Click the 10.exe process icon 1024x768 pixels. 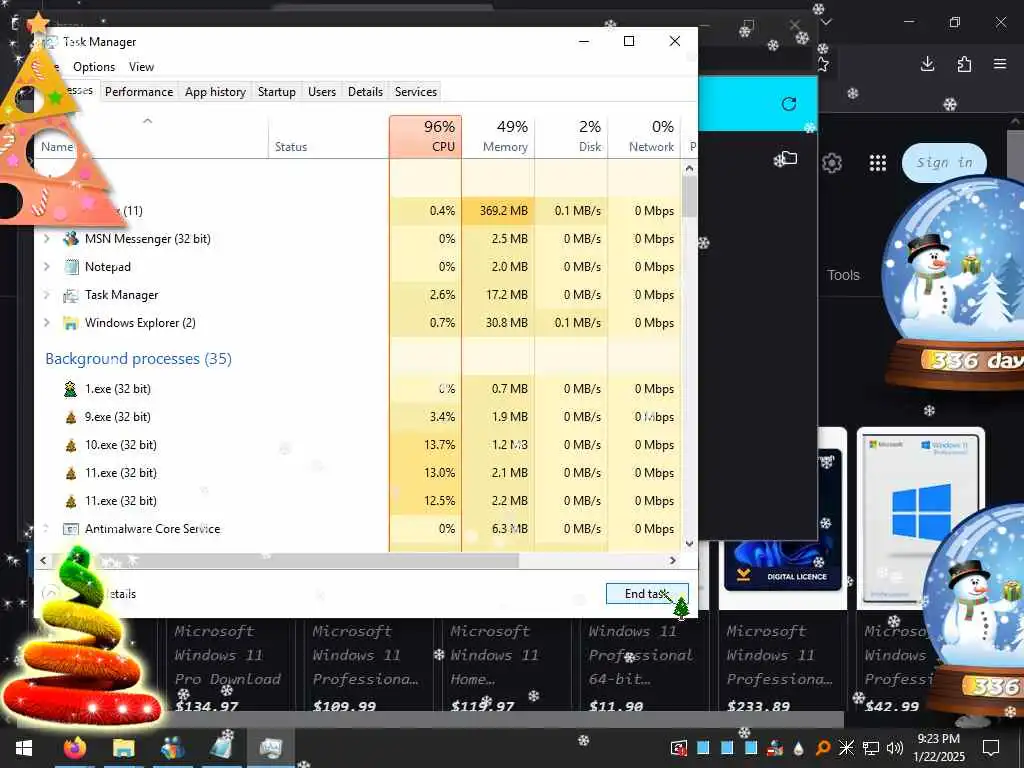tap(71, 445)
